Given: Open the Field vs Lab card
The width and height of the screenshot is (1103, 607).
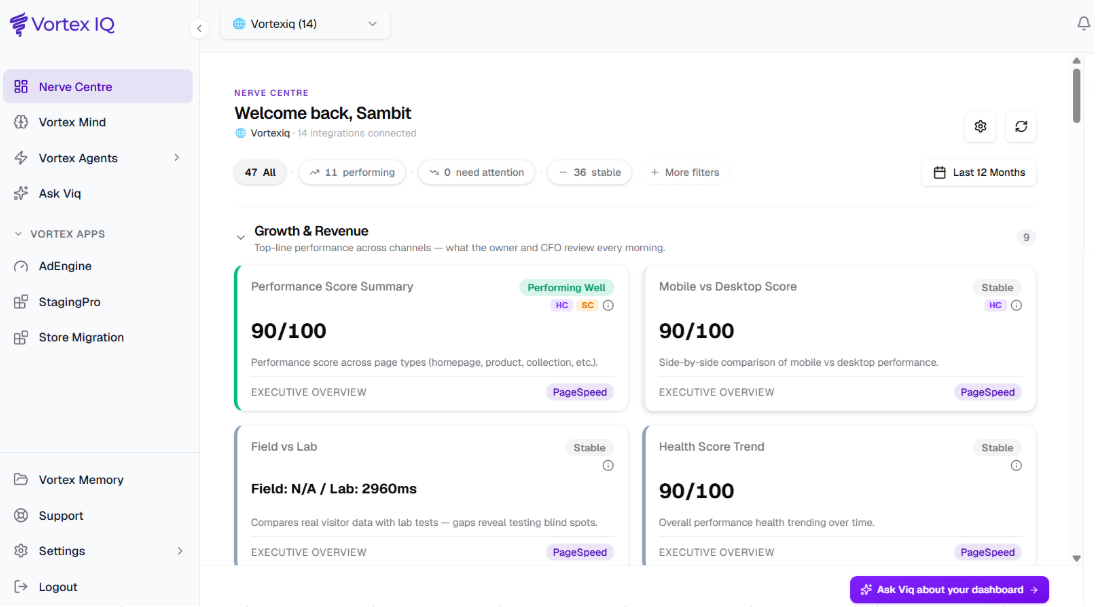Looking at the screenshot, I should click(x=431, y=495).
